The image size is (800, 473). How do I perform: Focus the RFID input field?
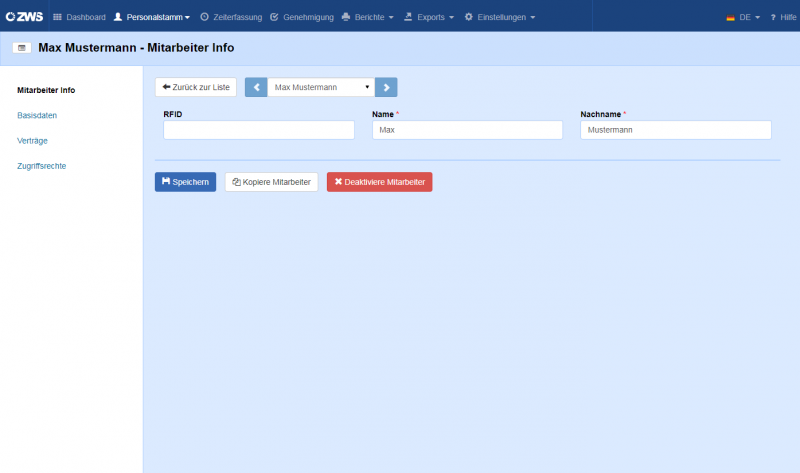tap(259, 130)
